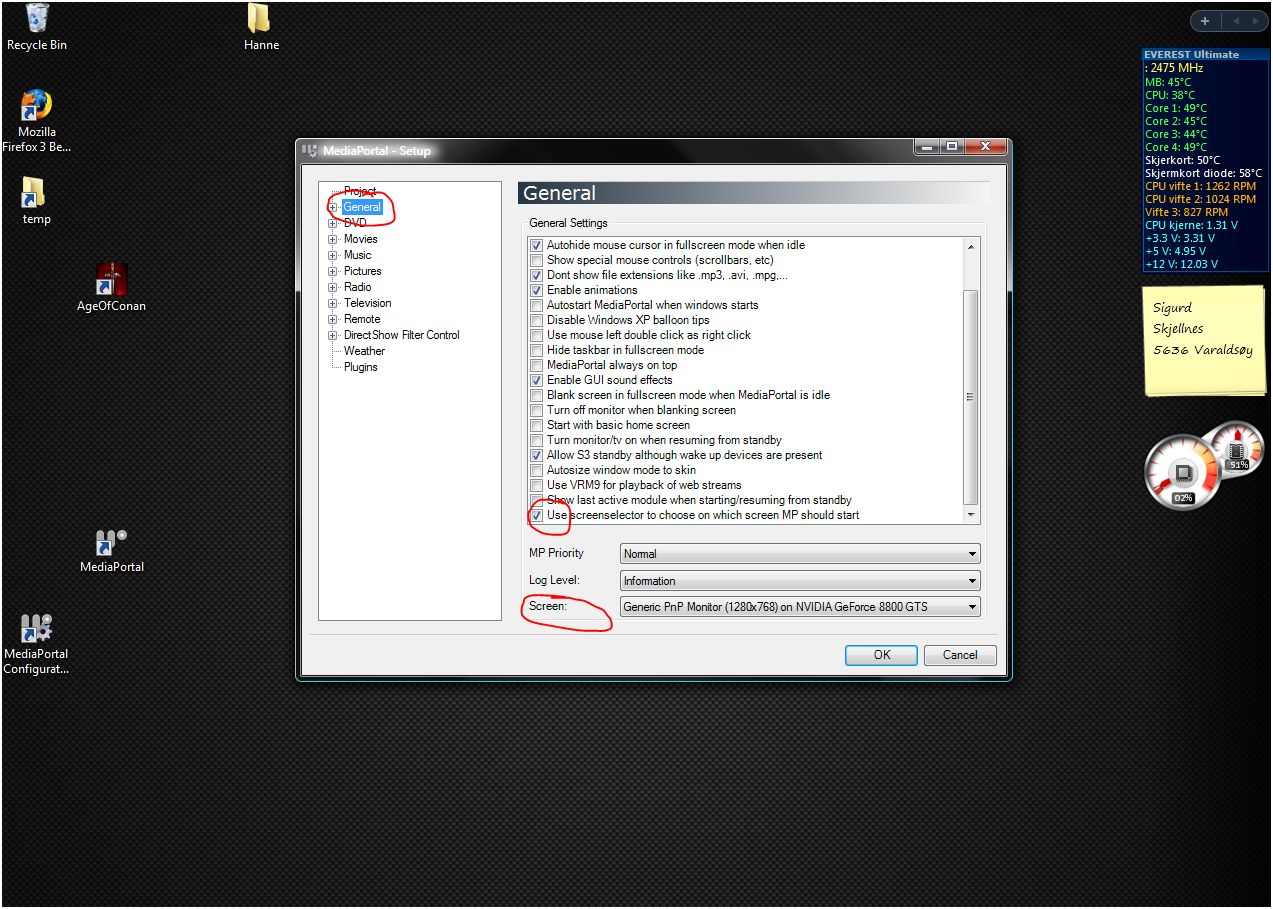Select the AgeOfConan desktop icon
Image resolution: width=1273 pixels, height=909 pixels.
[111, 288]
